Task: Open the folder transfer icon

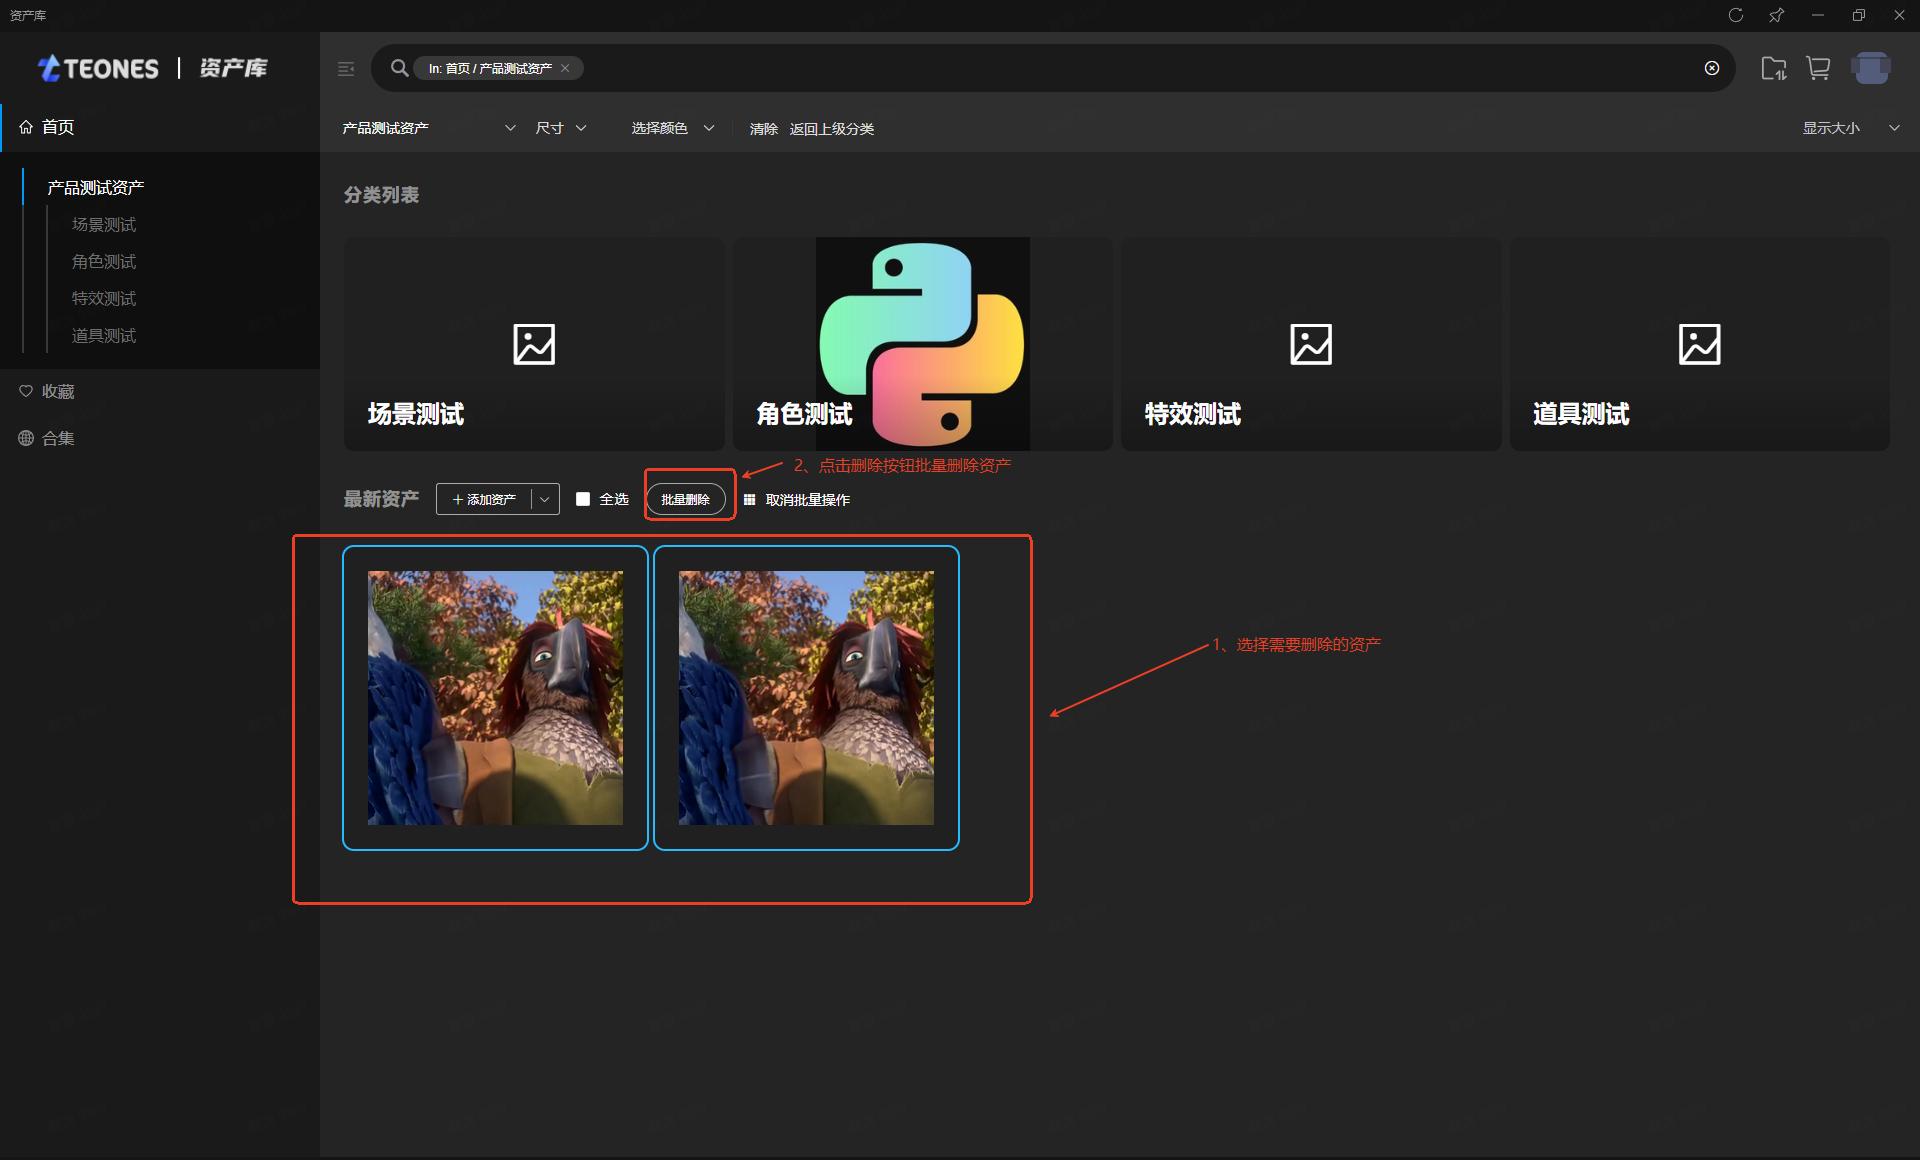Action: click(1773, 68)
